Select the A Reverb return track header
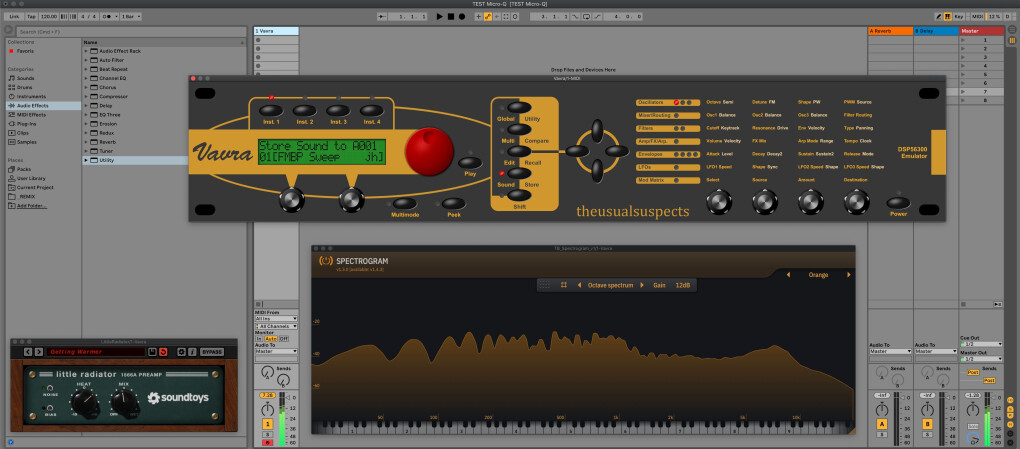 click(891, 31)
